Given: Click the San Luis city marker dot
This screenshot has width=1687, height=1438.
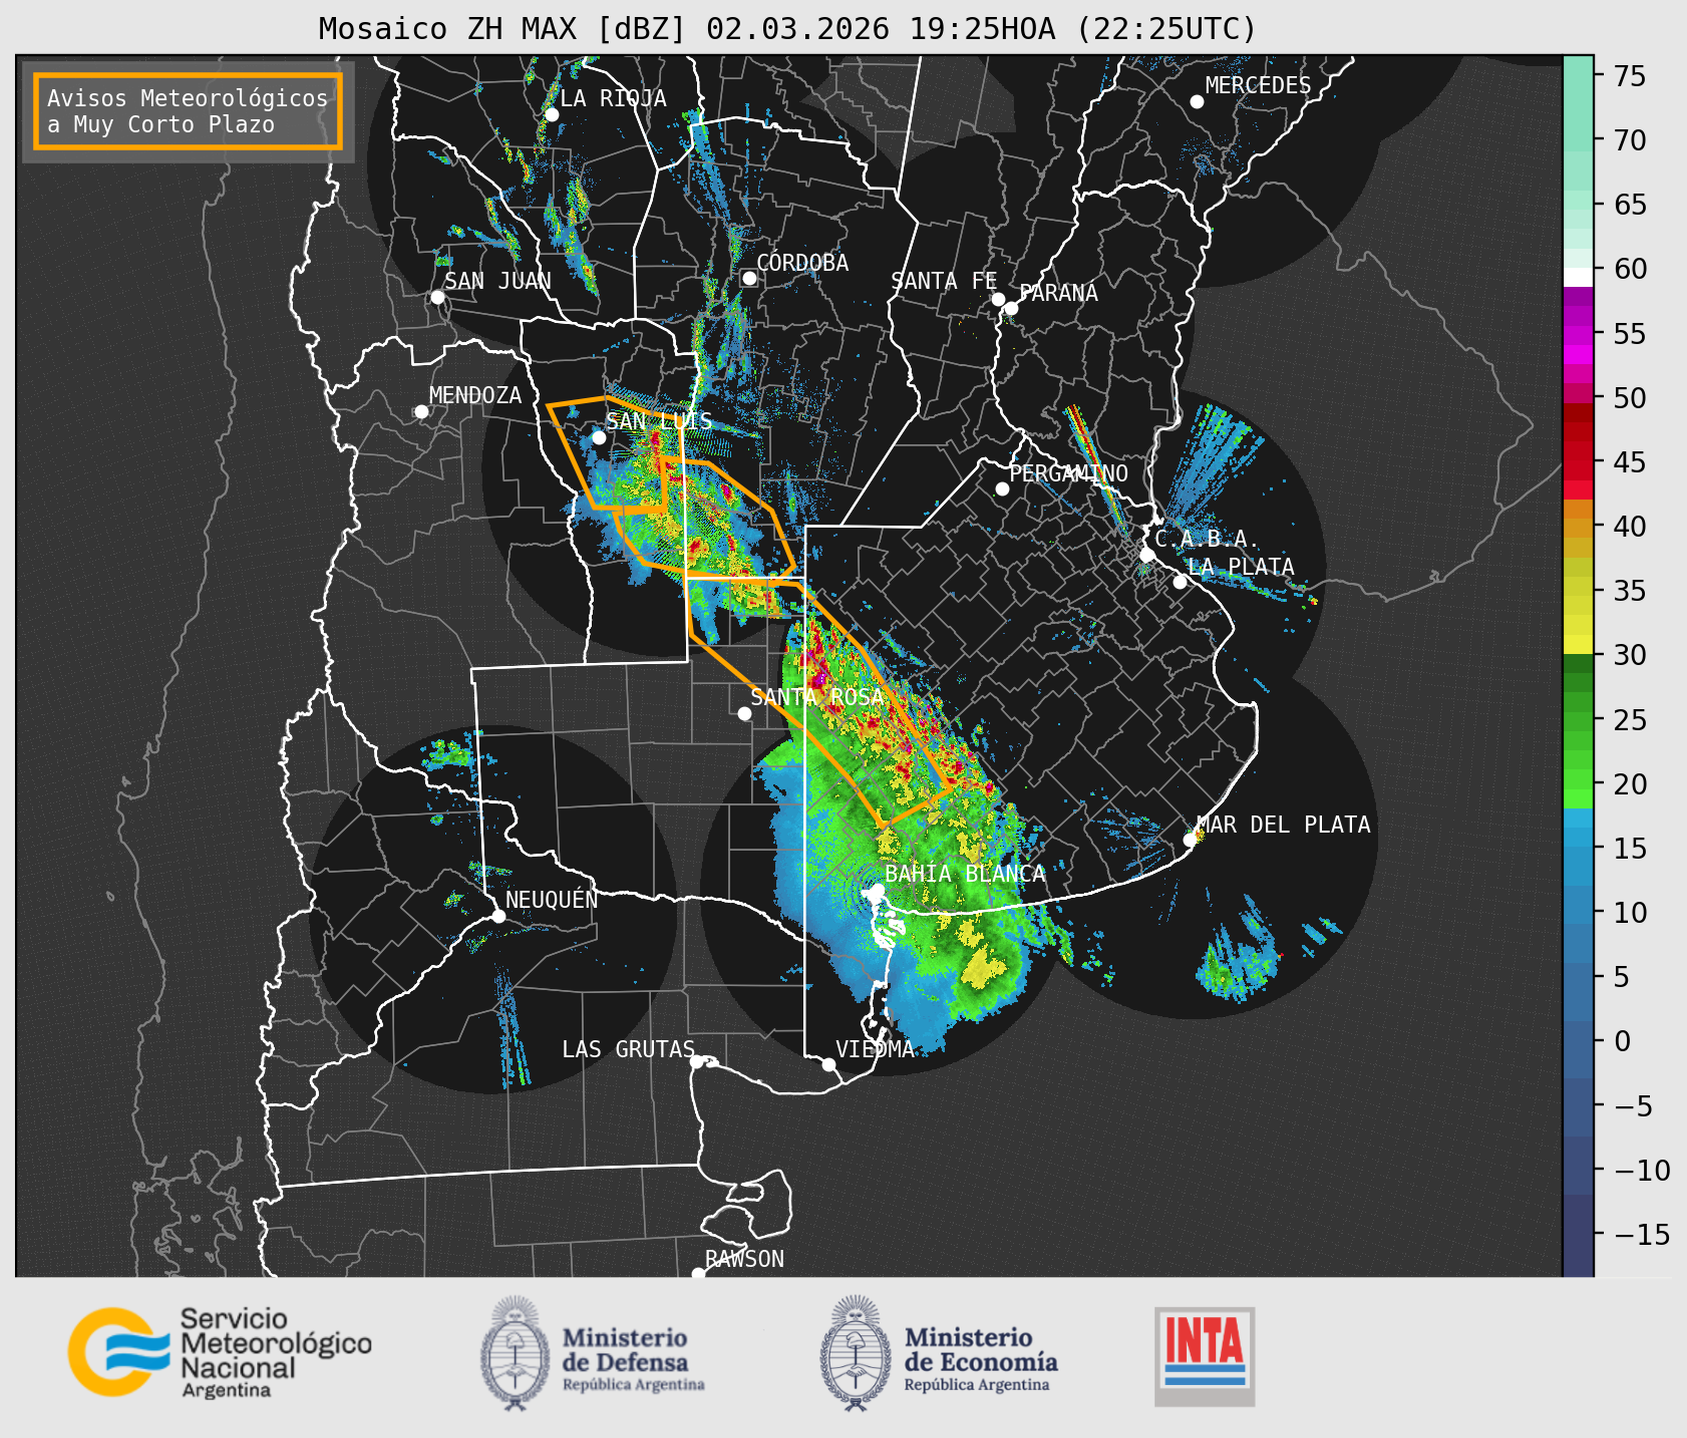Looking at the screenshot, I should coord(599,437).
